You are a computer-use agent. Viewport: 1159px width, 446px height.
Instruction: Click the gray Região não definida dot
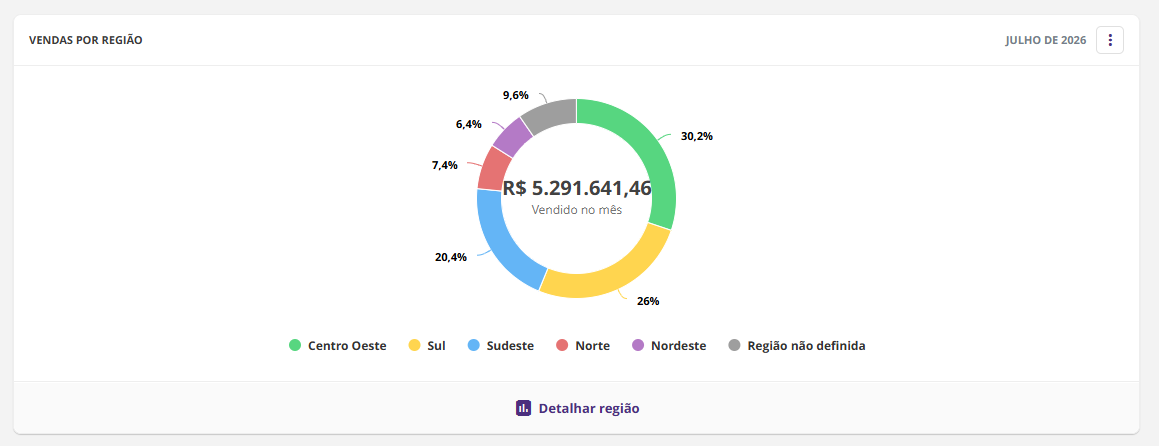(735, 345)
